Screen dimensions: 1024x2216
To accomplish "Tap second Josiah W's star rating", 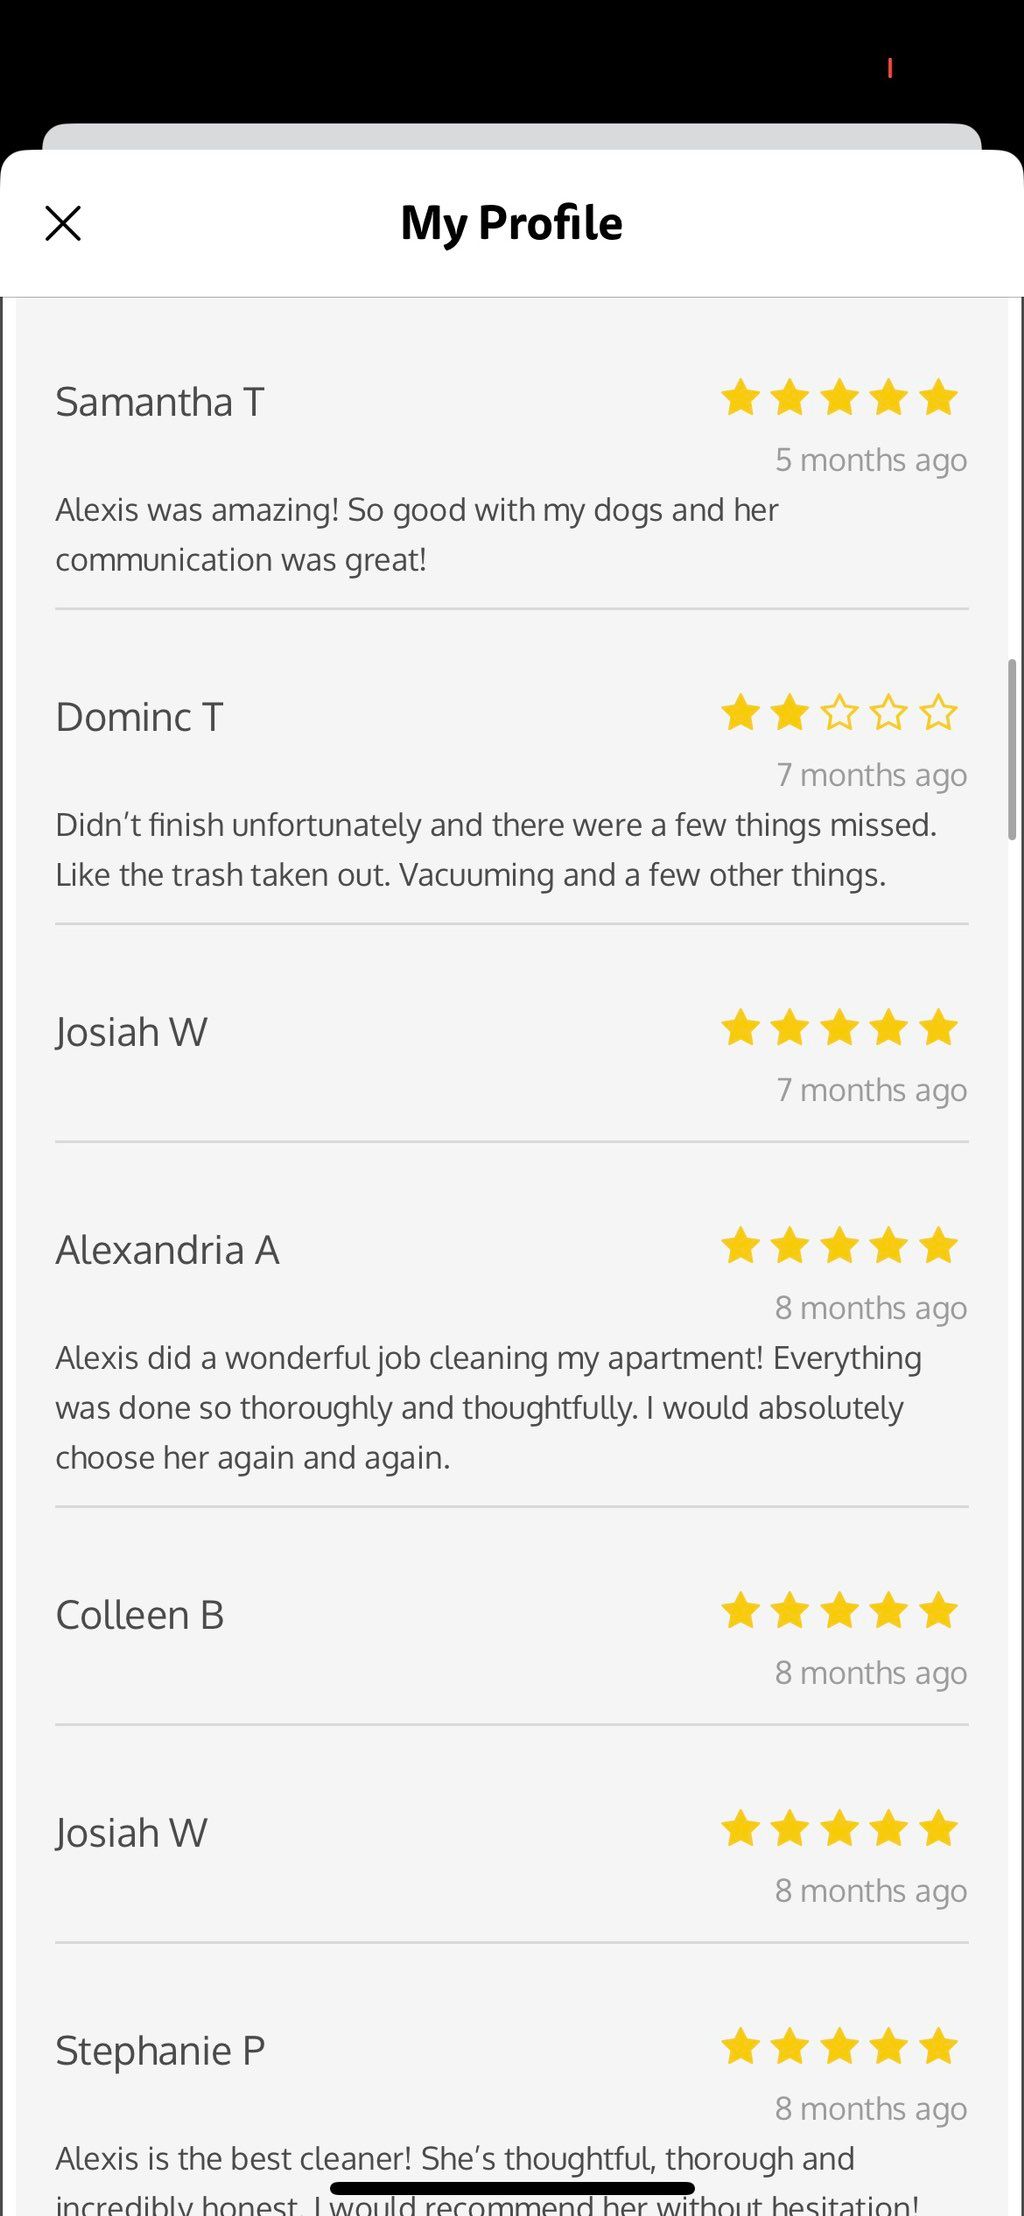I will point(839,1829).
